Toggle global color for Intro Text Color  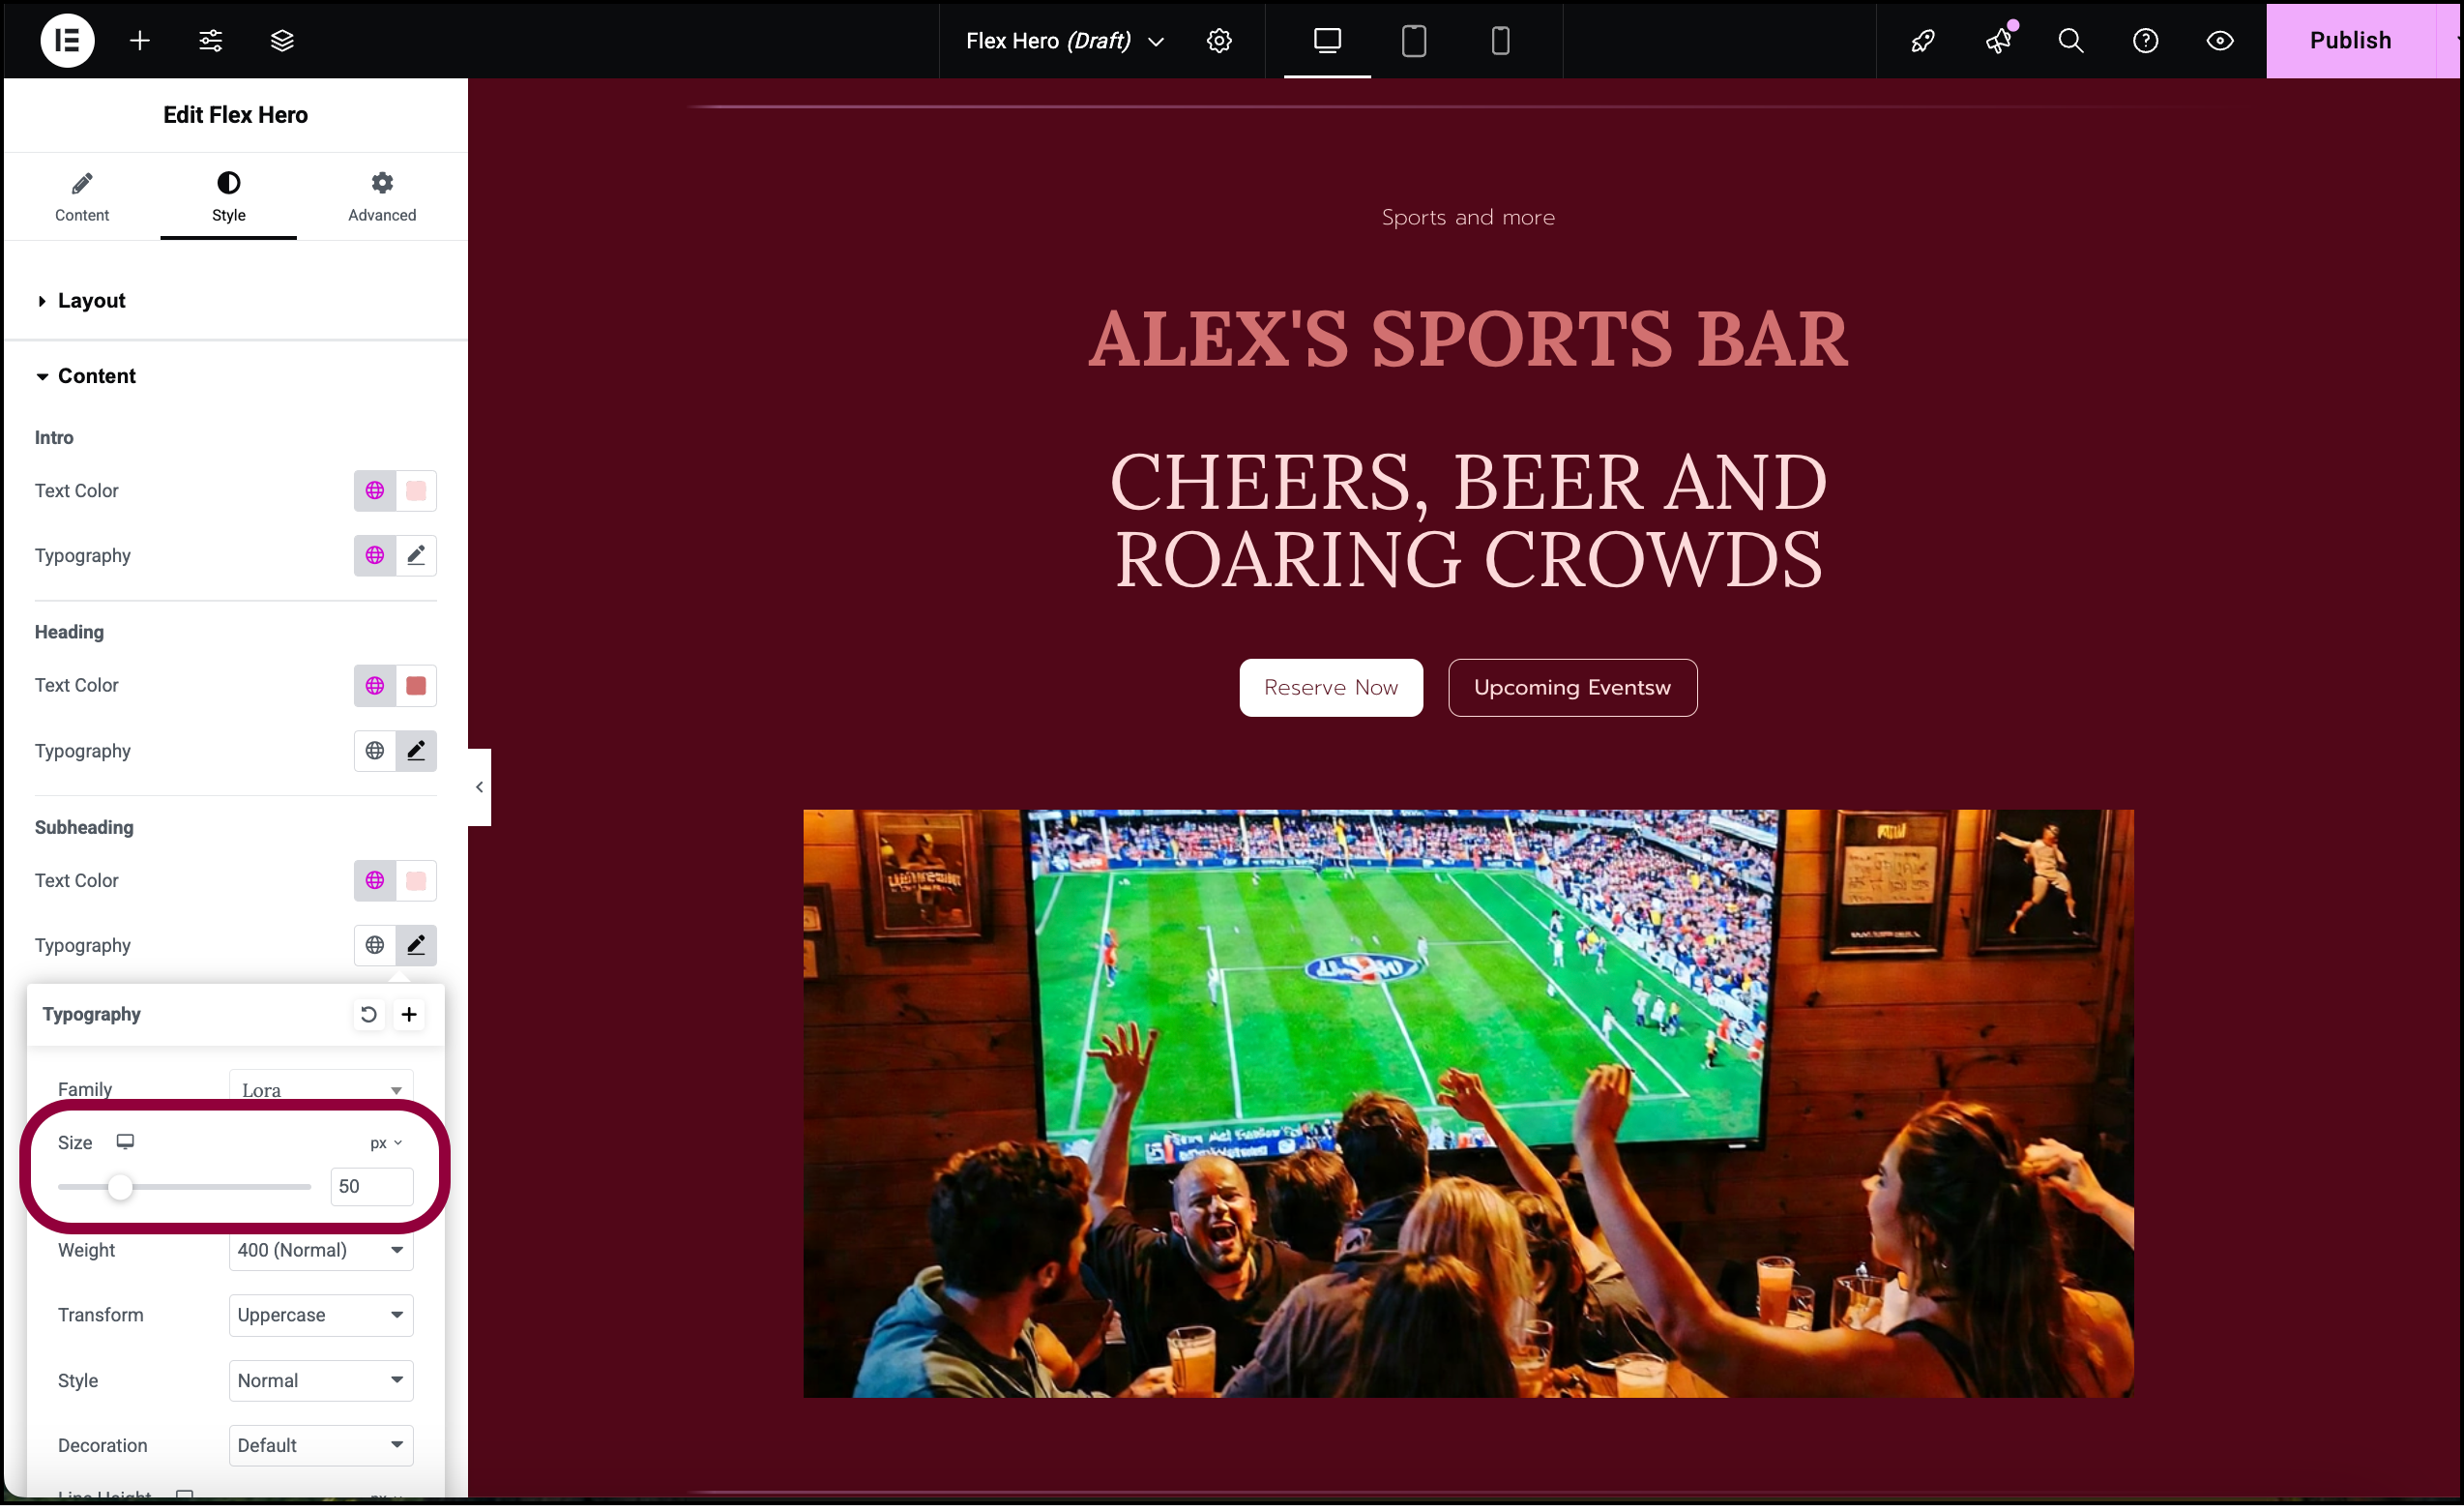pyautogui.click(x=376, y=489)
